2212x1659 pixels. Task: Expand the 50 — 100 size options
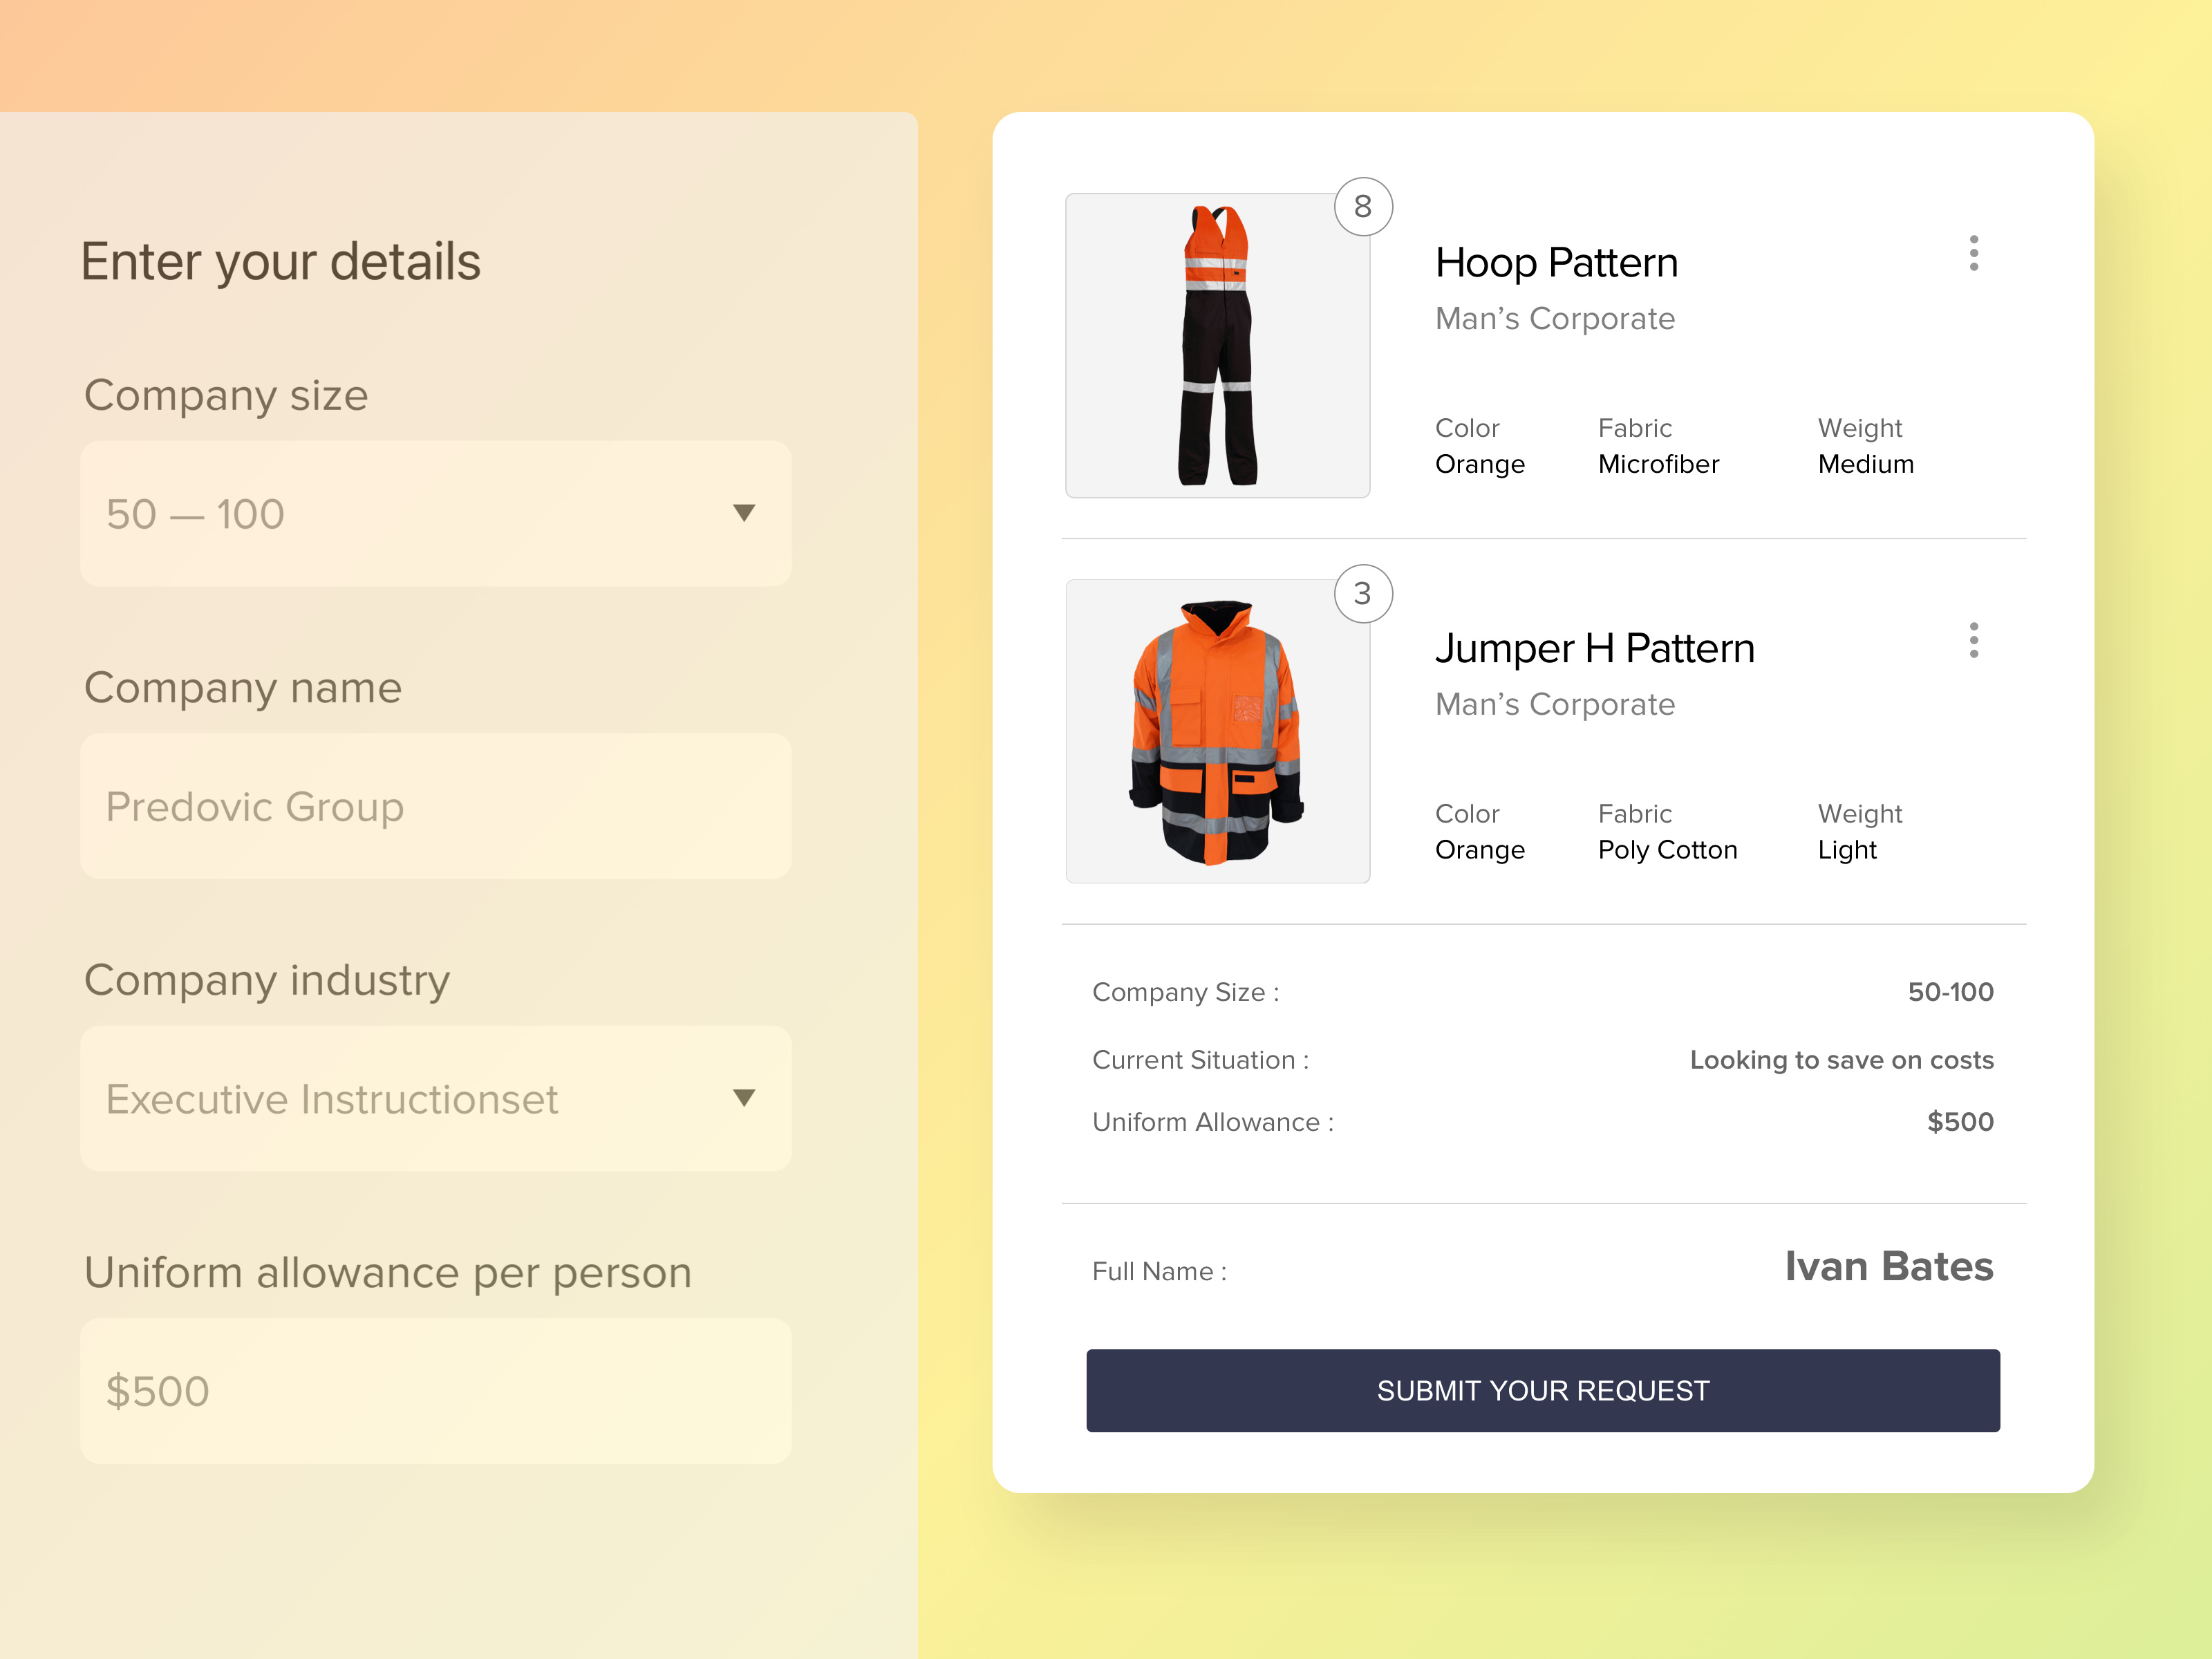coord(436,513)
